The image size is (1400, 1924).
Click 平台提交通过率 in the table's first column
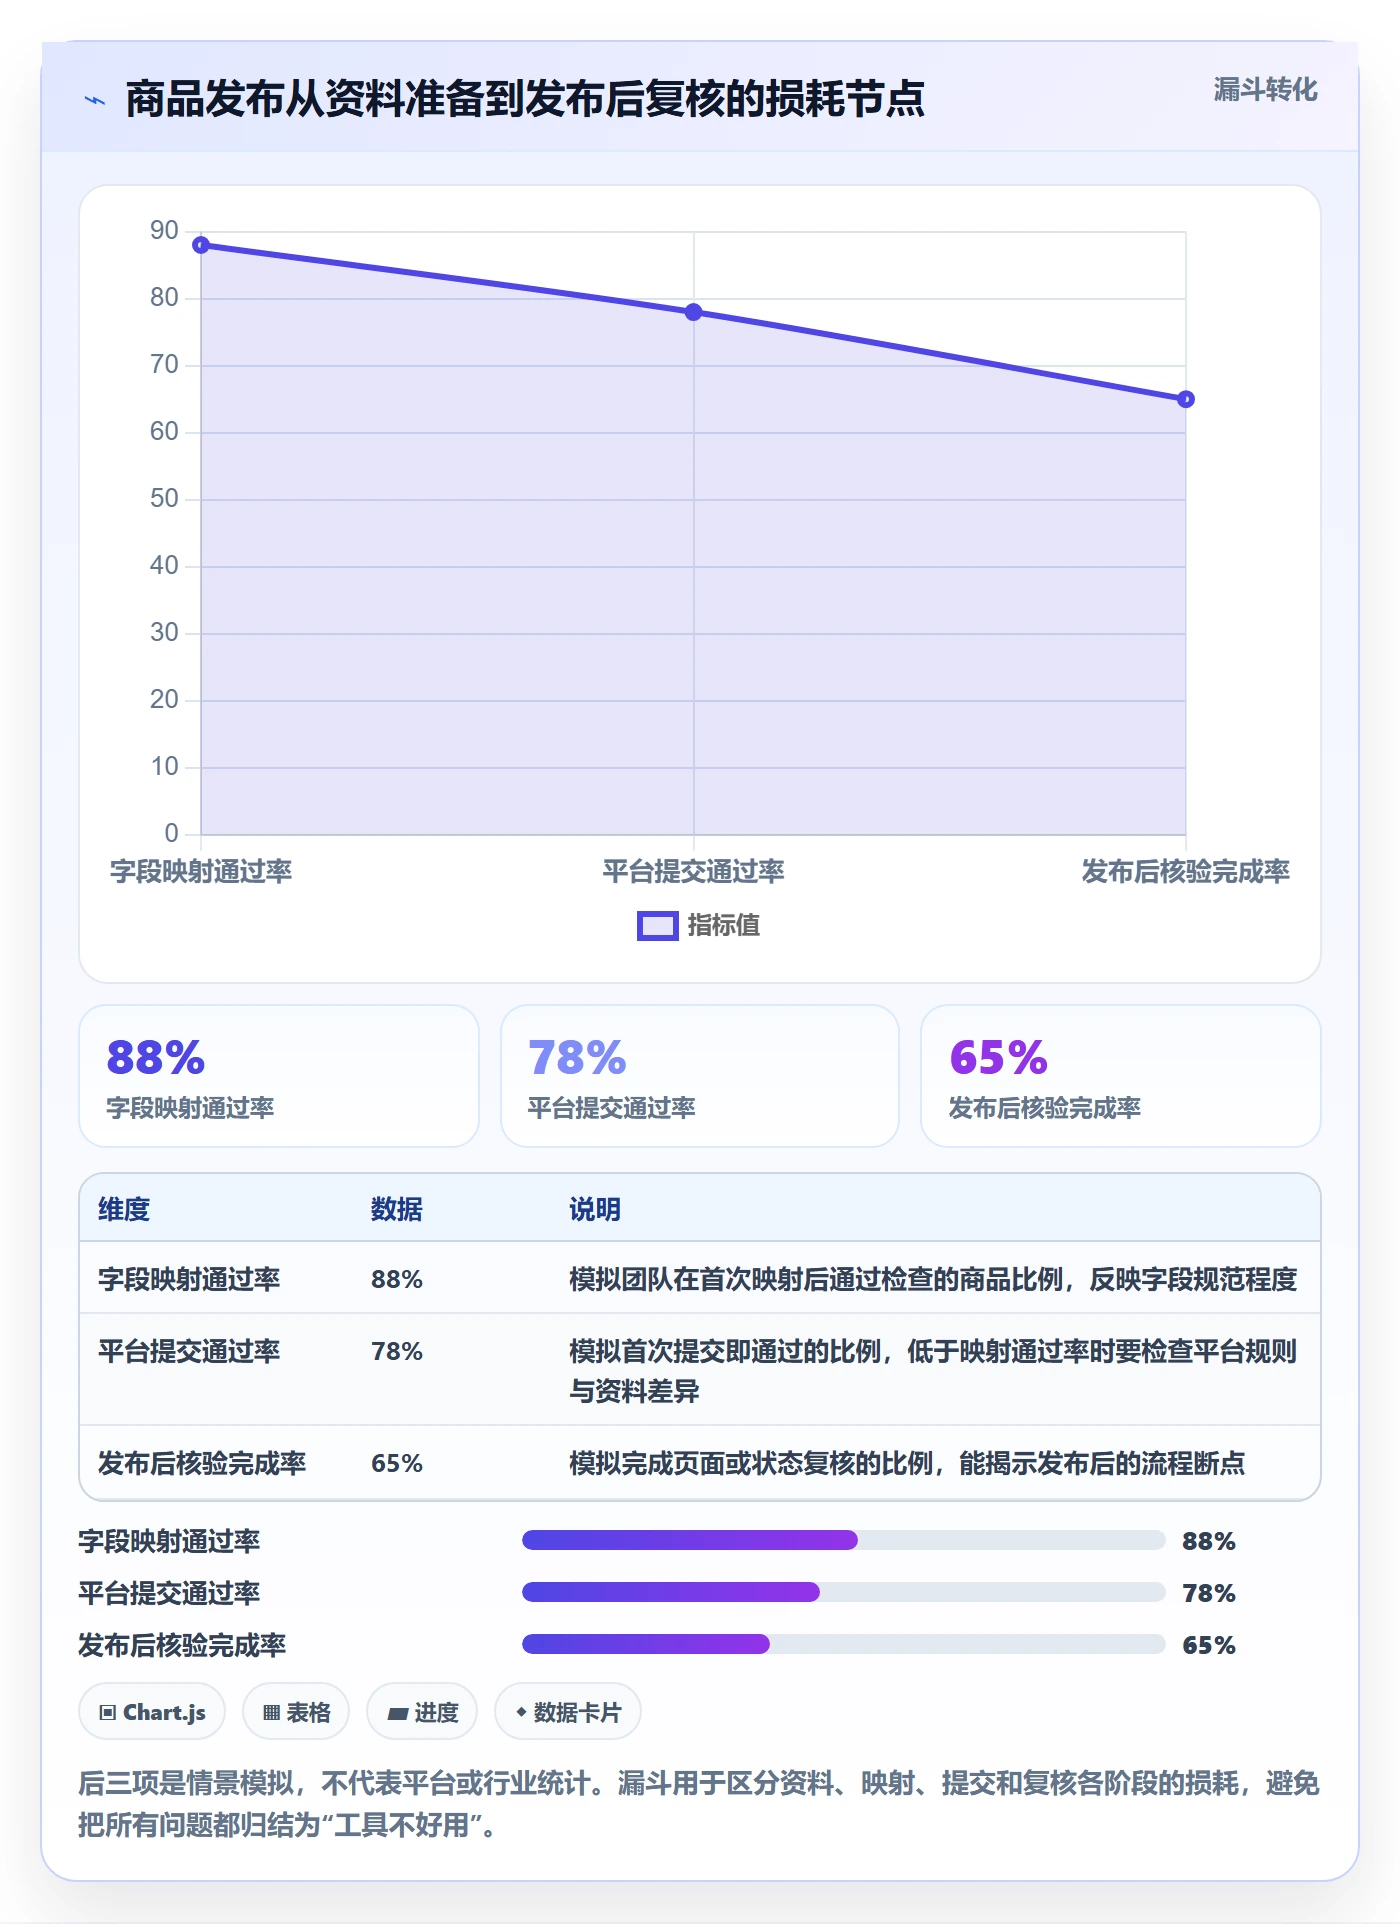[x=189, y=1351]
